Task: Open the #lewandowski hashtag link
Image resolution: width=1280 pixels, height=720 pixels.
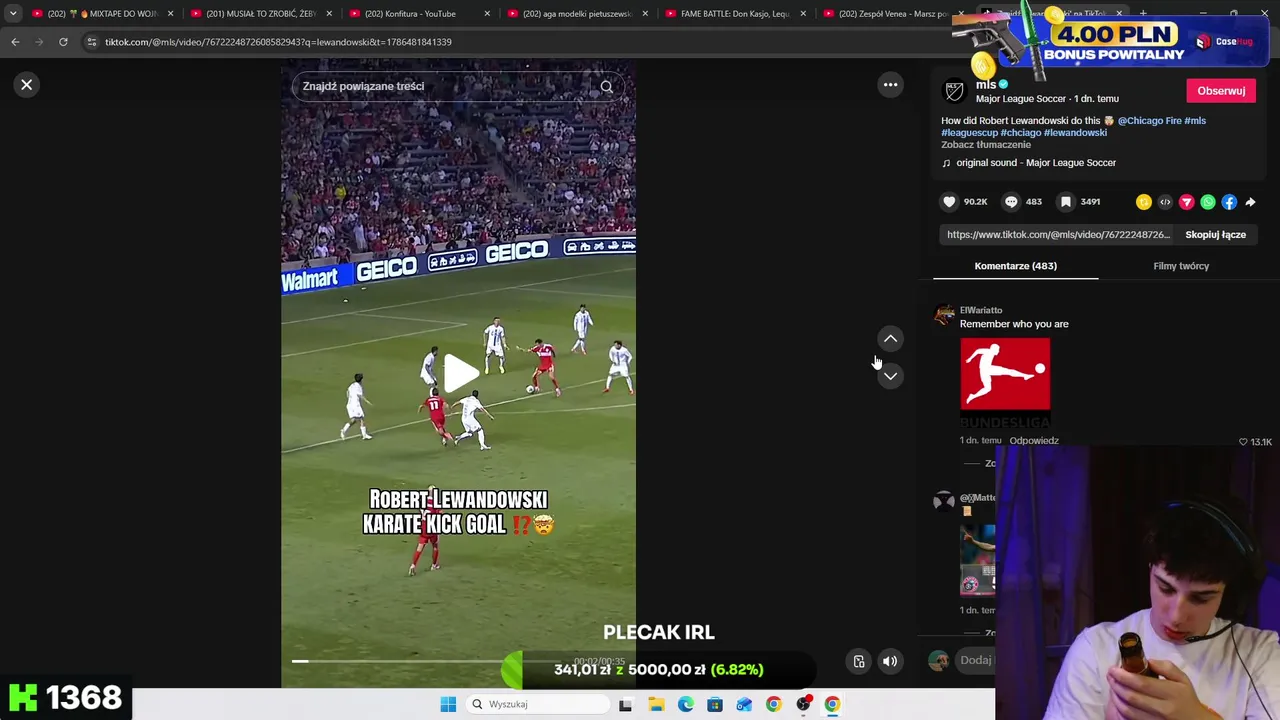Action: (x=1075, y=133)
